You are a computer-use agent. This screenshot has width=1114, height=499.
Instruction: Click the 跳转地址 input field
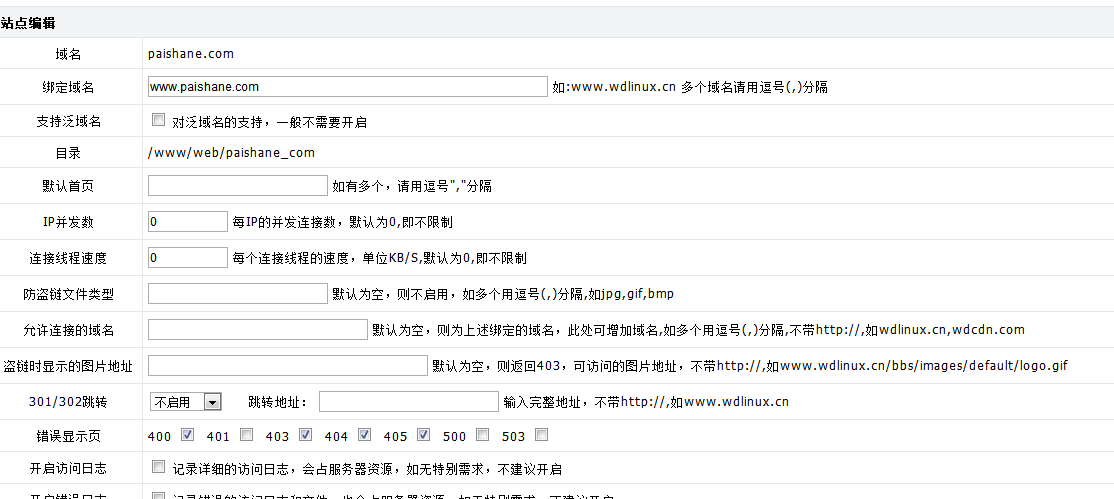coord(408,401)
